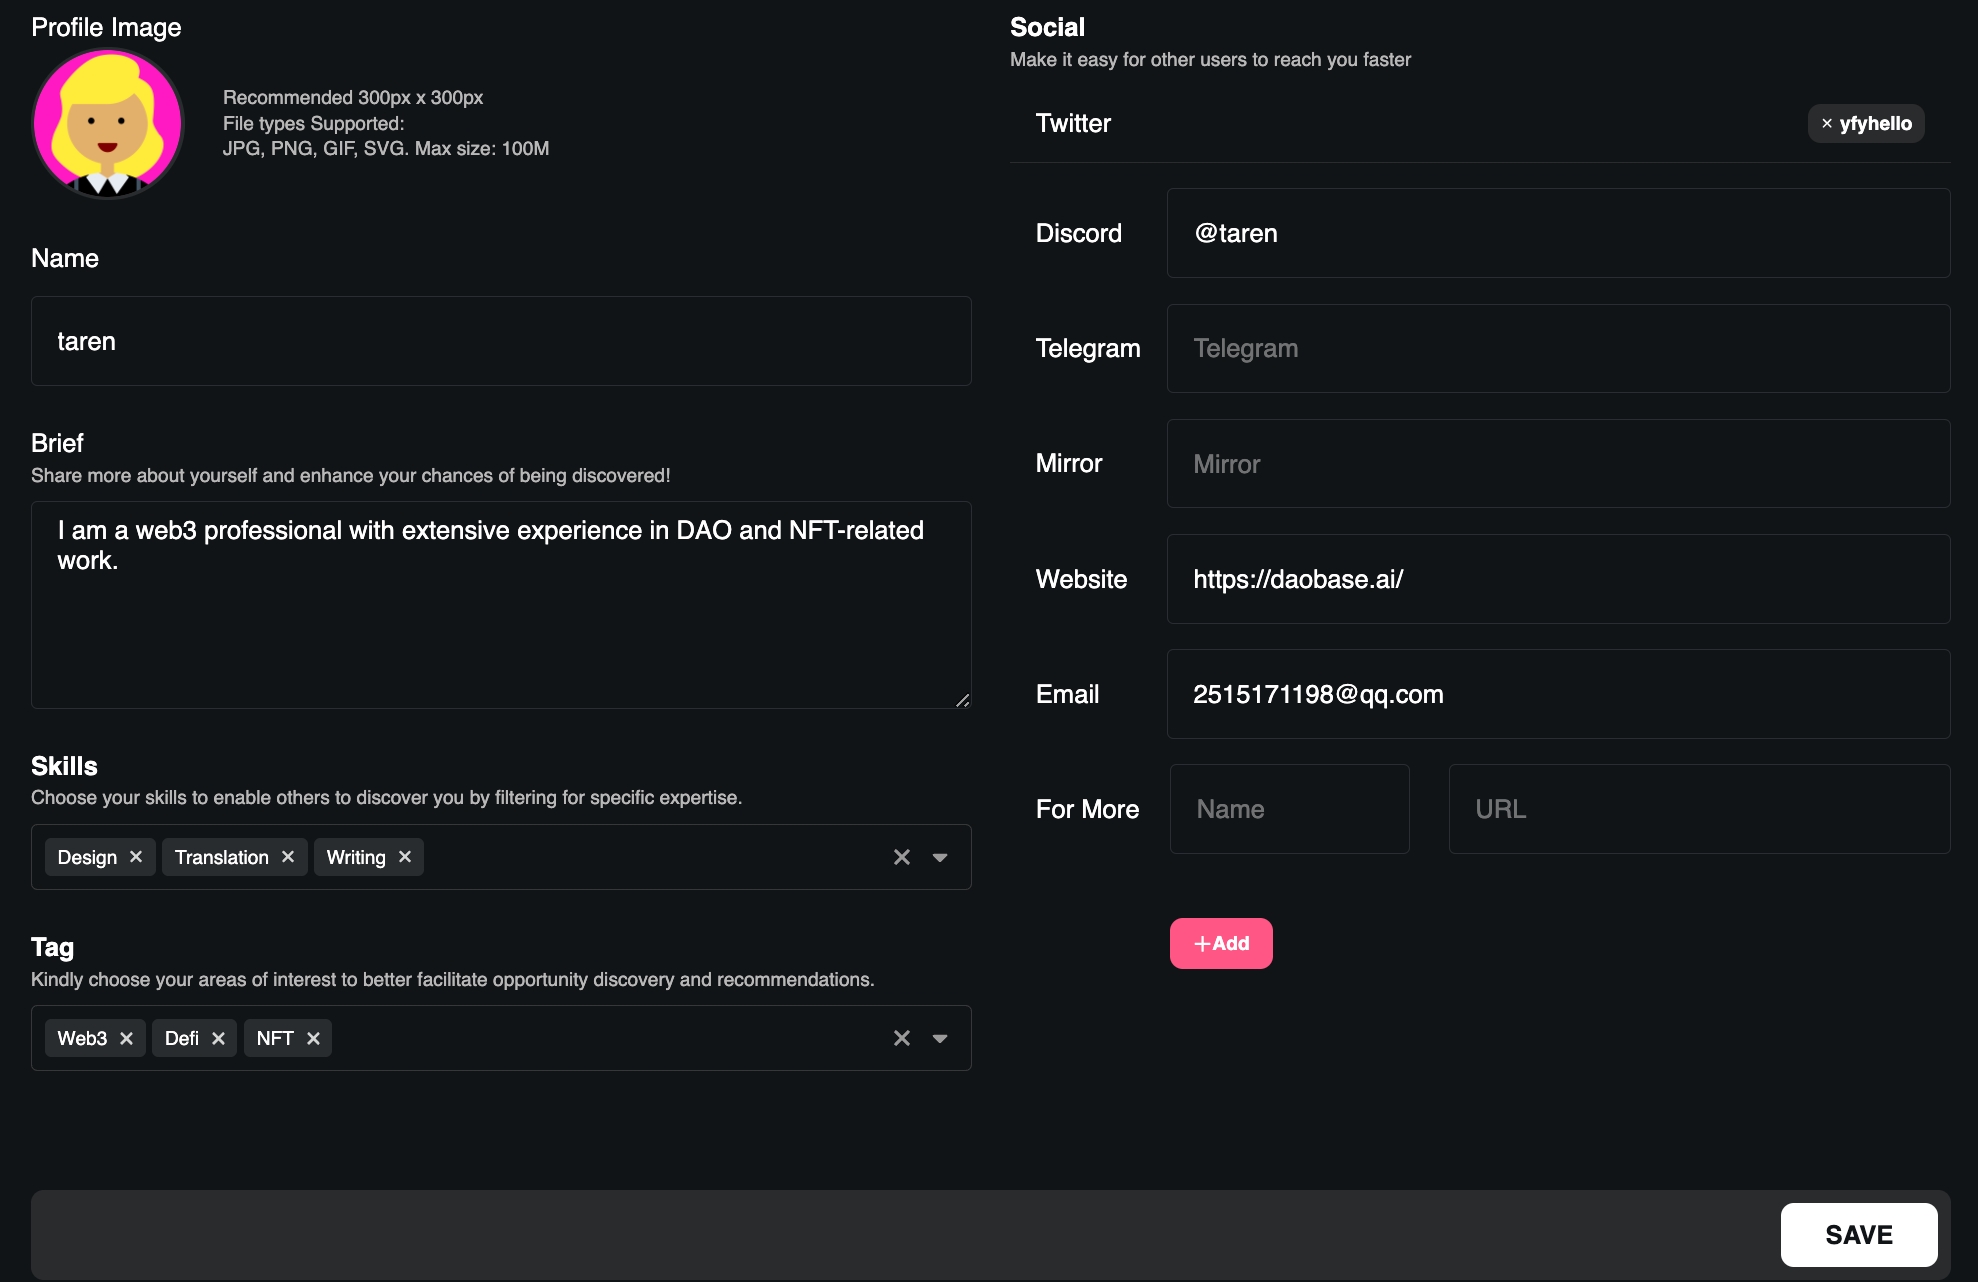Clear all selected tags
Screen dimensions: 1978x1282
point(902,1038)
